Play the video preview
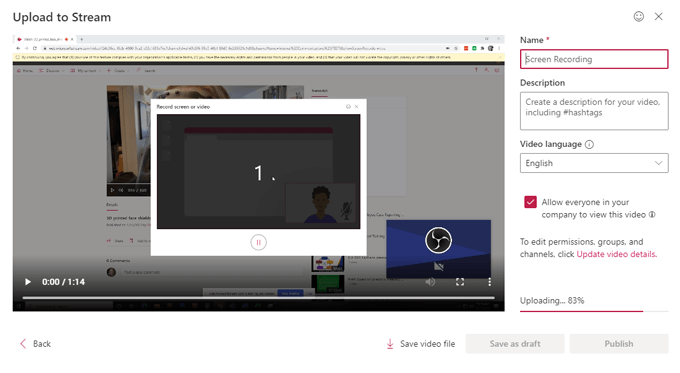The height and width of the screenshot is (373, 680). pos(28,282)
